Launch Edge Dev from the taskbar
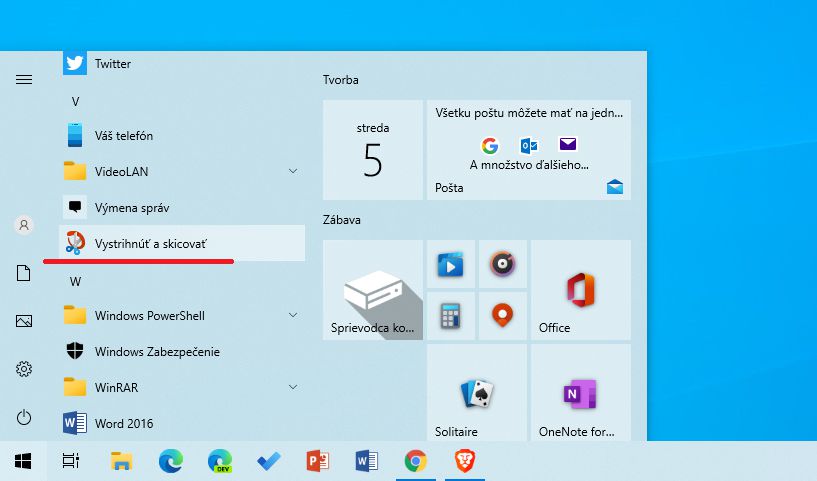The height and width of the screenshot is (481, 817). [x=220, y=461]
